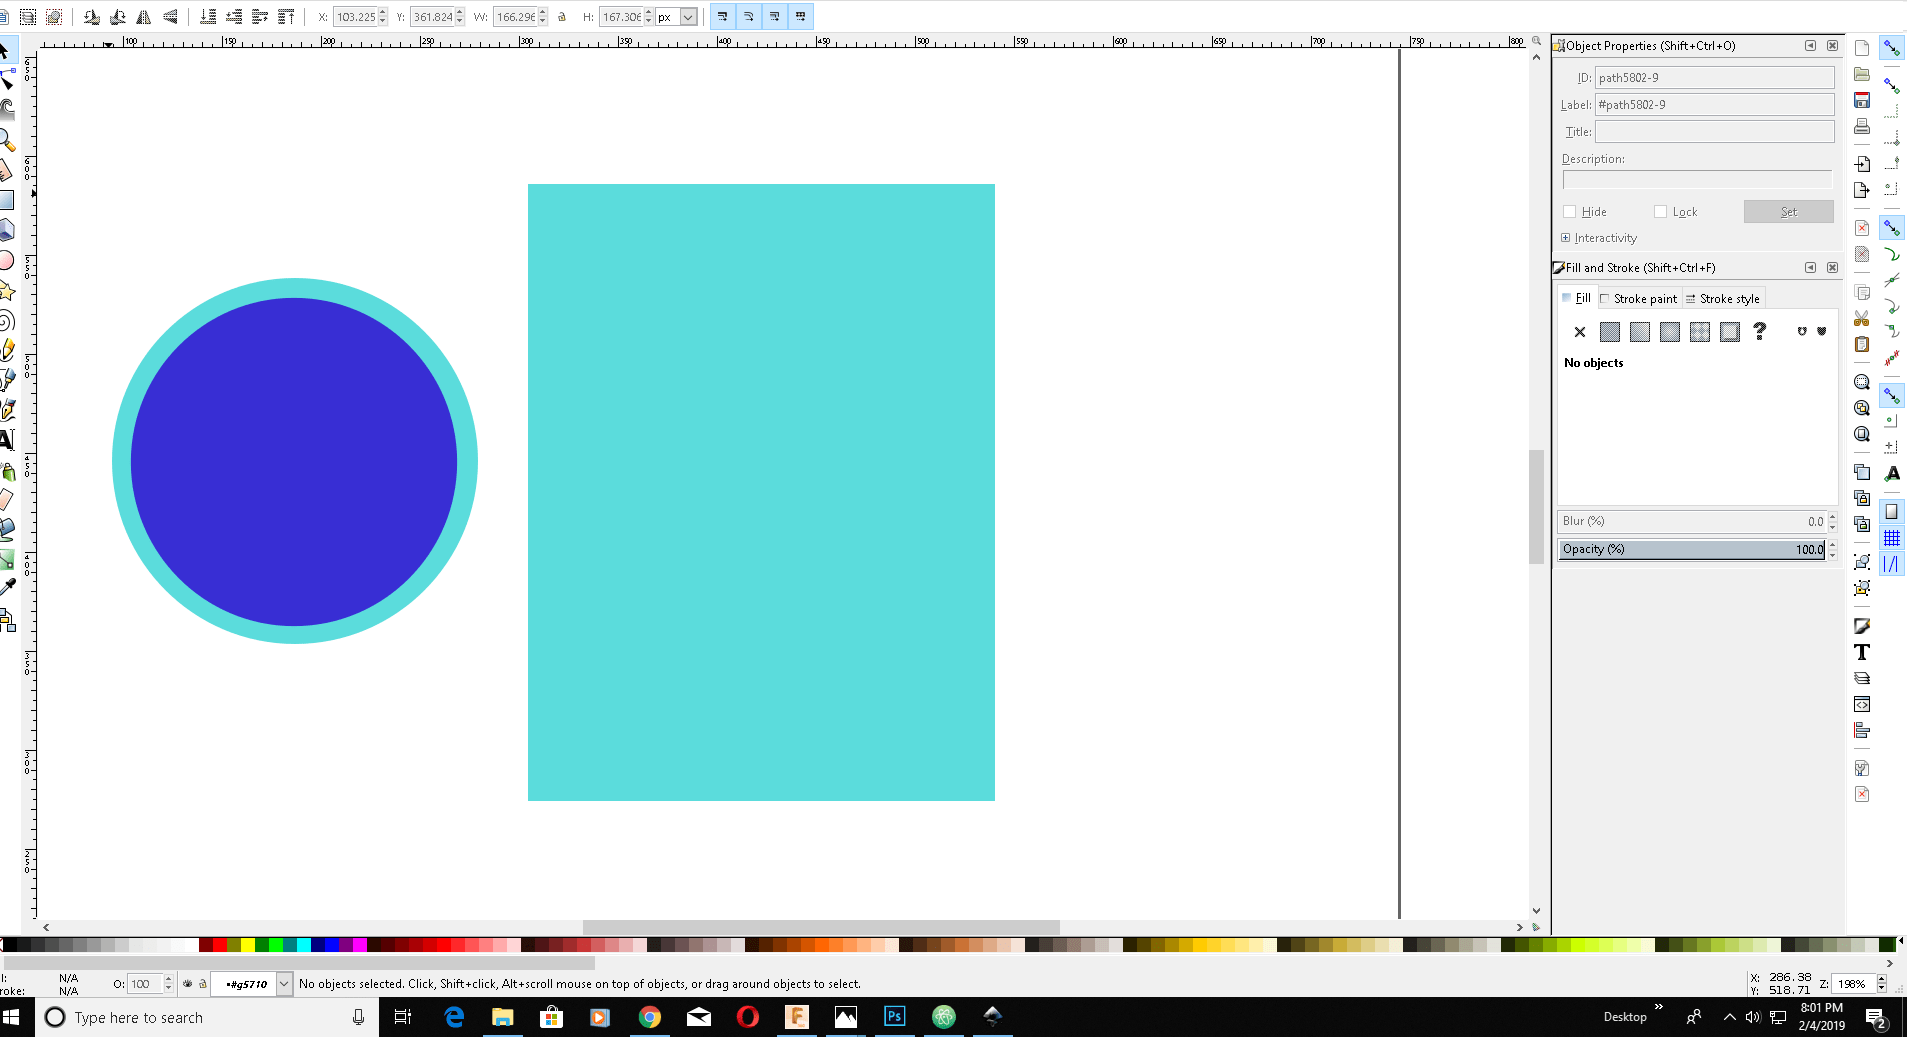Click the Description text field
The height and width of the screenshot is (1037, 1907).
click(1697, 180)
